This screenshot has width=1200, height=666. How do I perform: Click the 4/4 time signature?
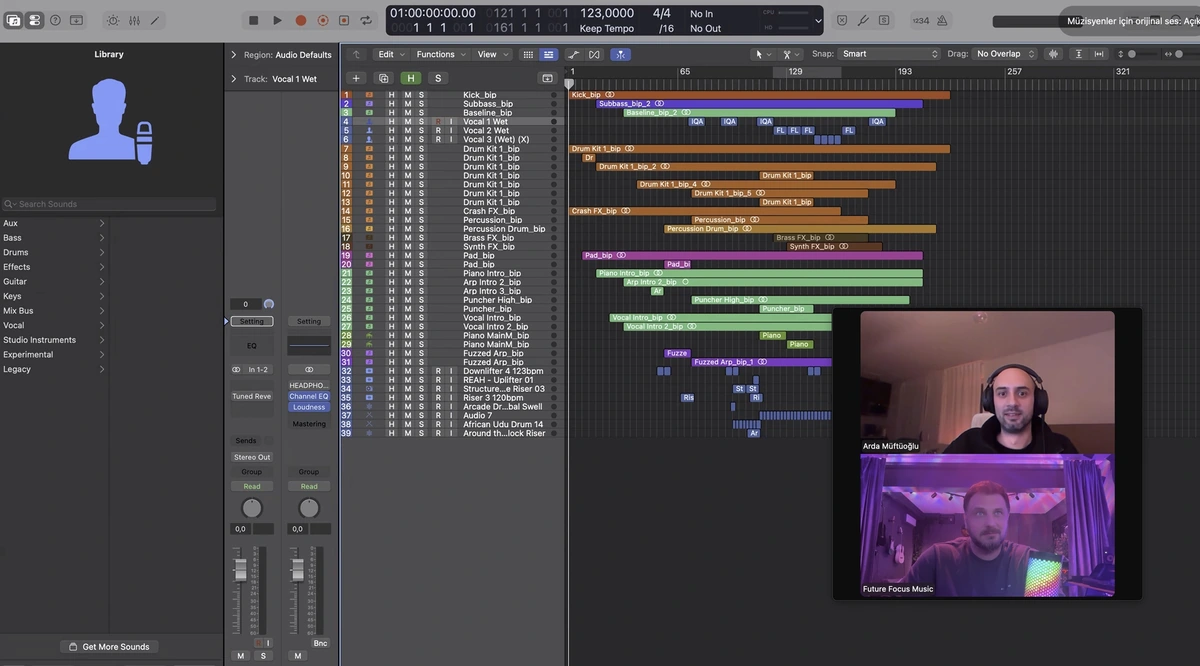tap(662, 13)
